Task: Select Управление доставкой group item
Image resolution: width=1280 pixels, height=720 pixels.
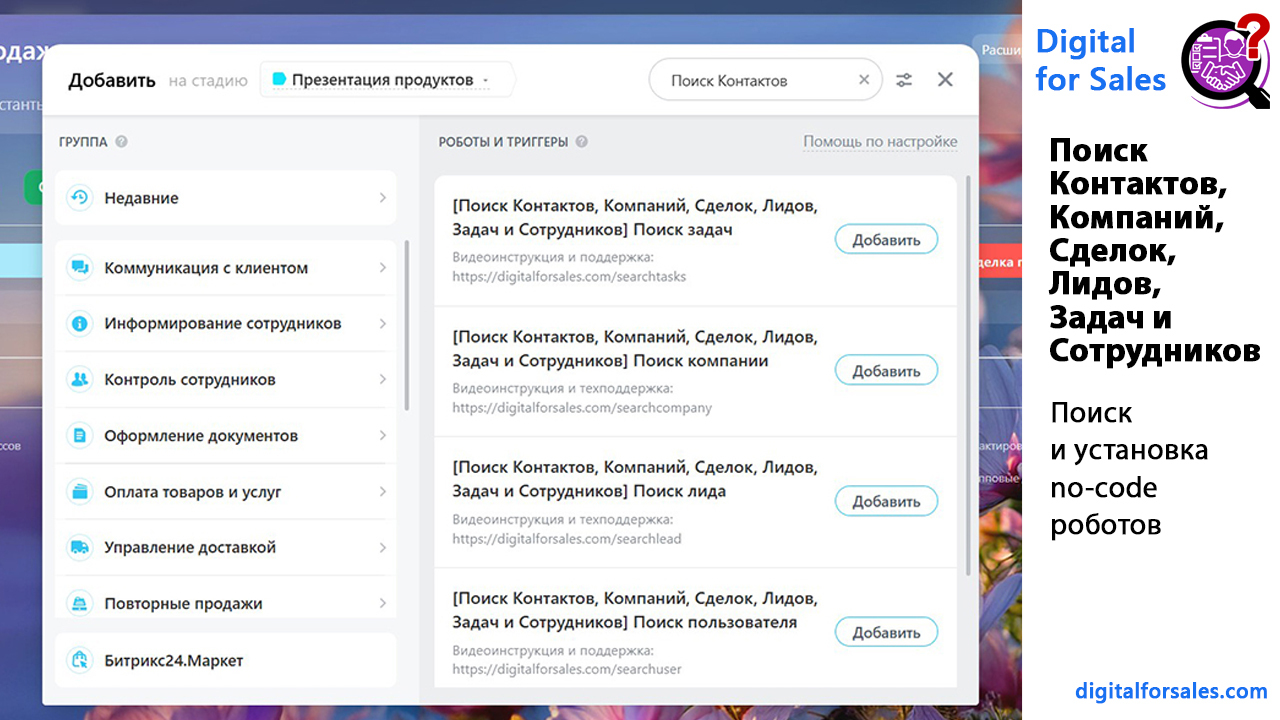Action: pos(226,548)
